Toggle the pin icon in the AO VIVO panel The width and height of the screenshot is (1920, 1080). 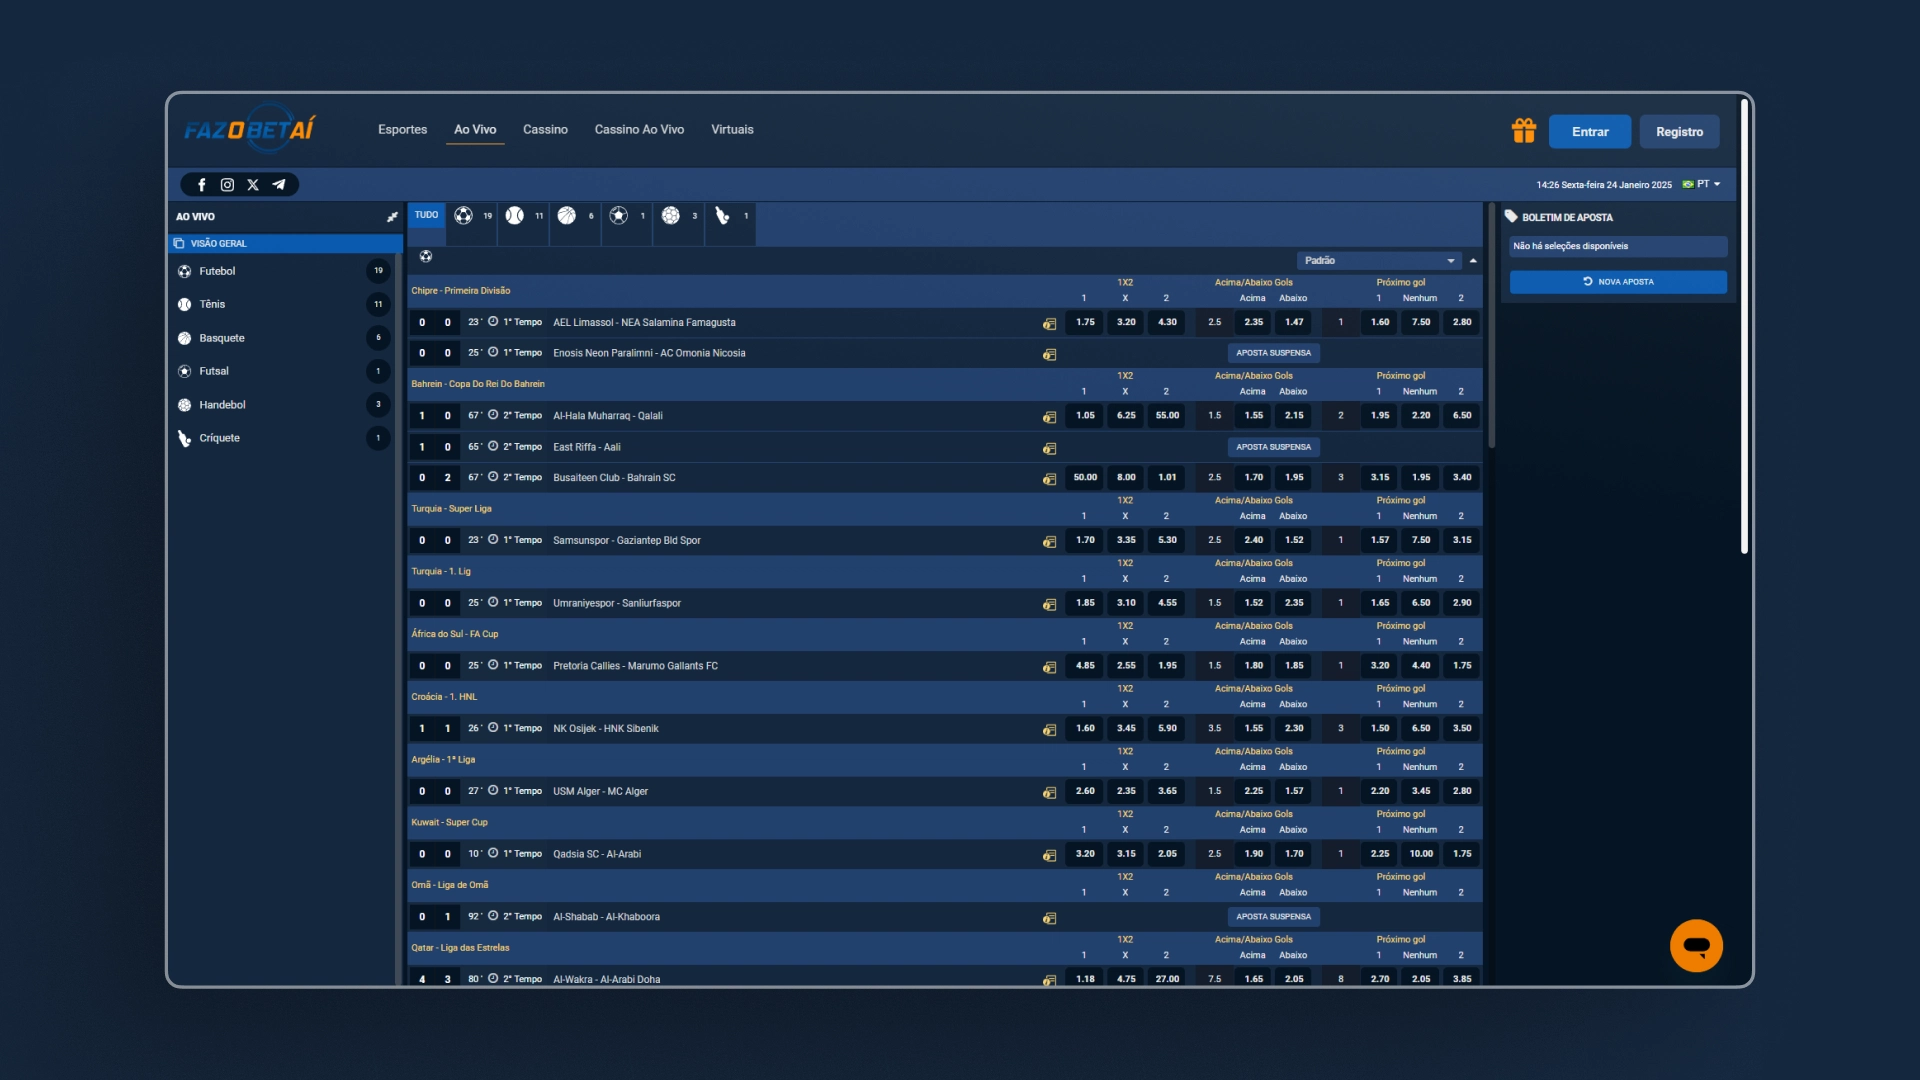point(392,216)
